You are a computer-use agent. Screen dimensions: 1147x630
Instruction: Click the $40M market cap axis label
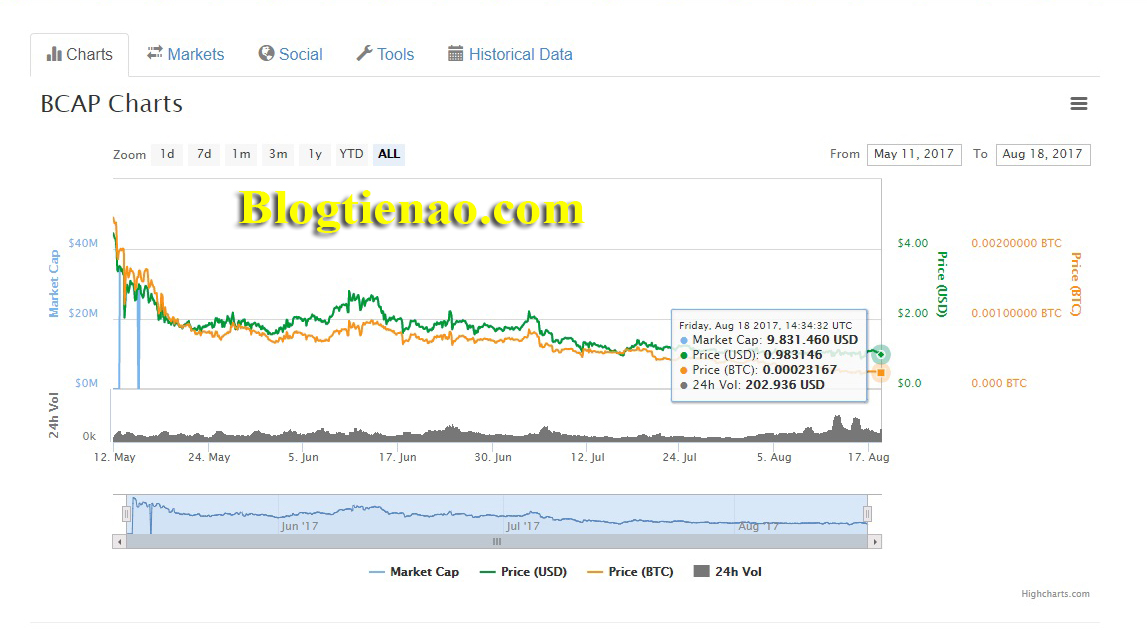[x=83, y=244]
